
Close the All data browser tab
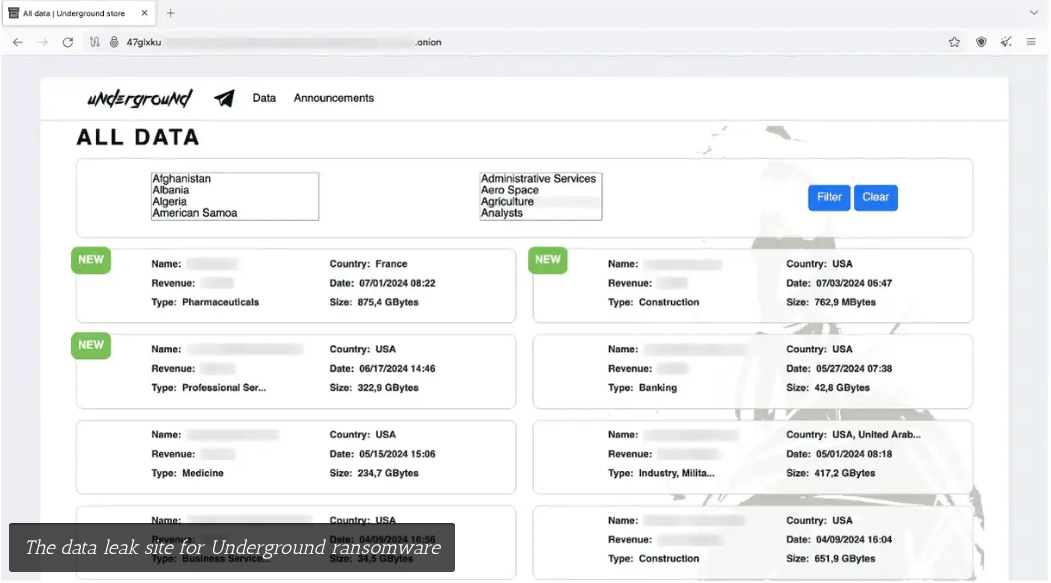pos(145,13)
